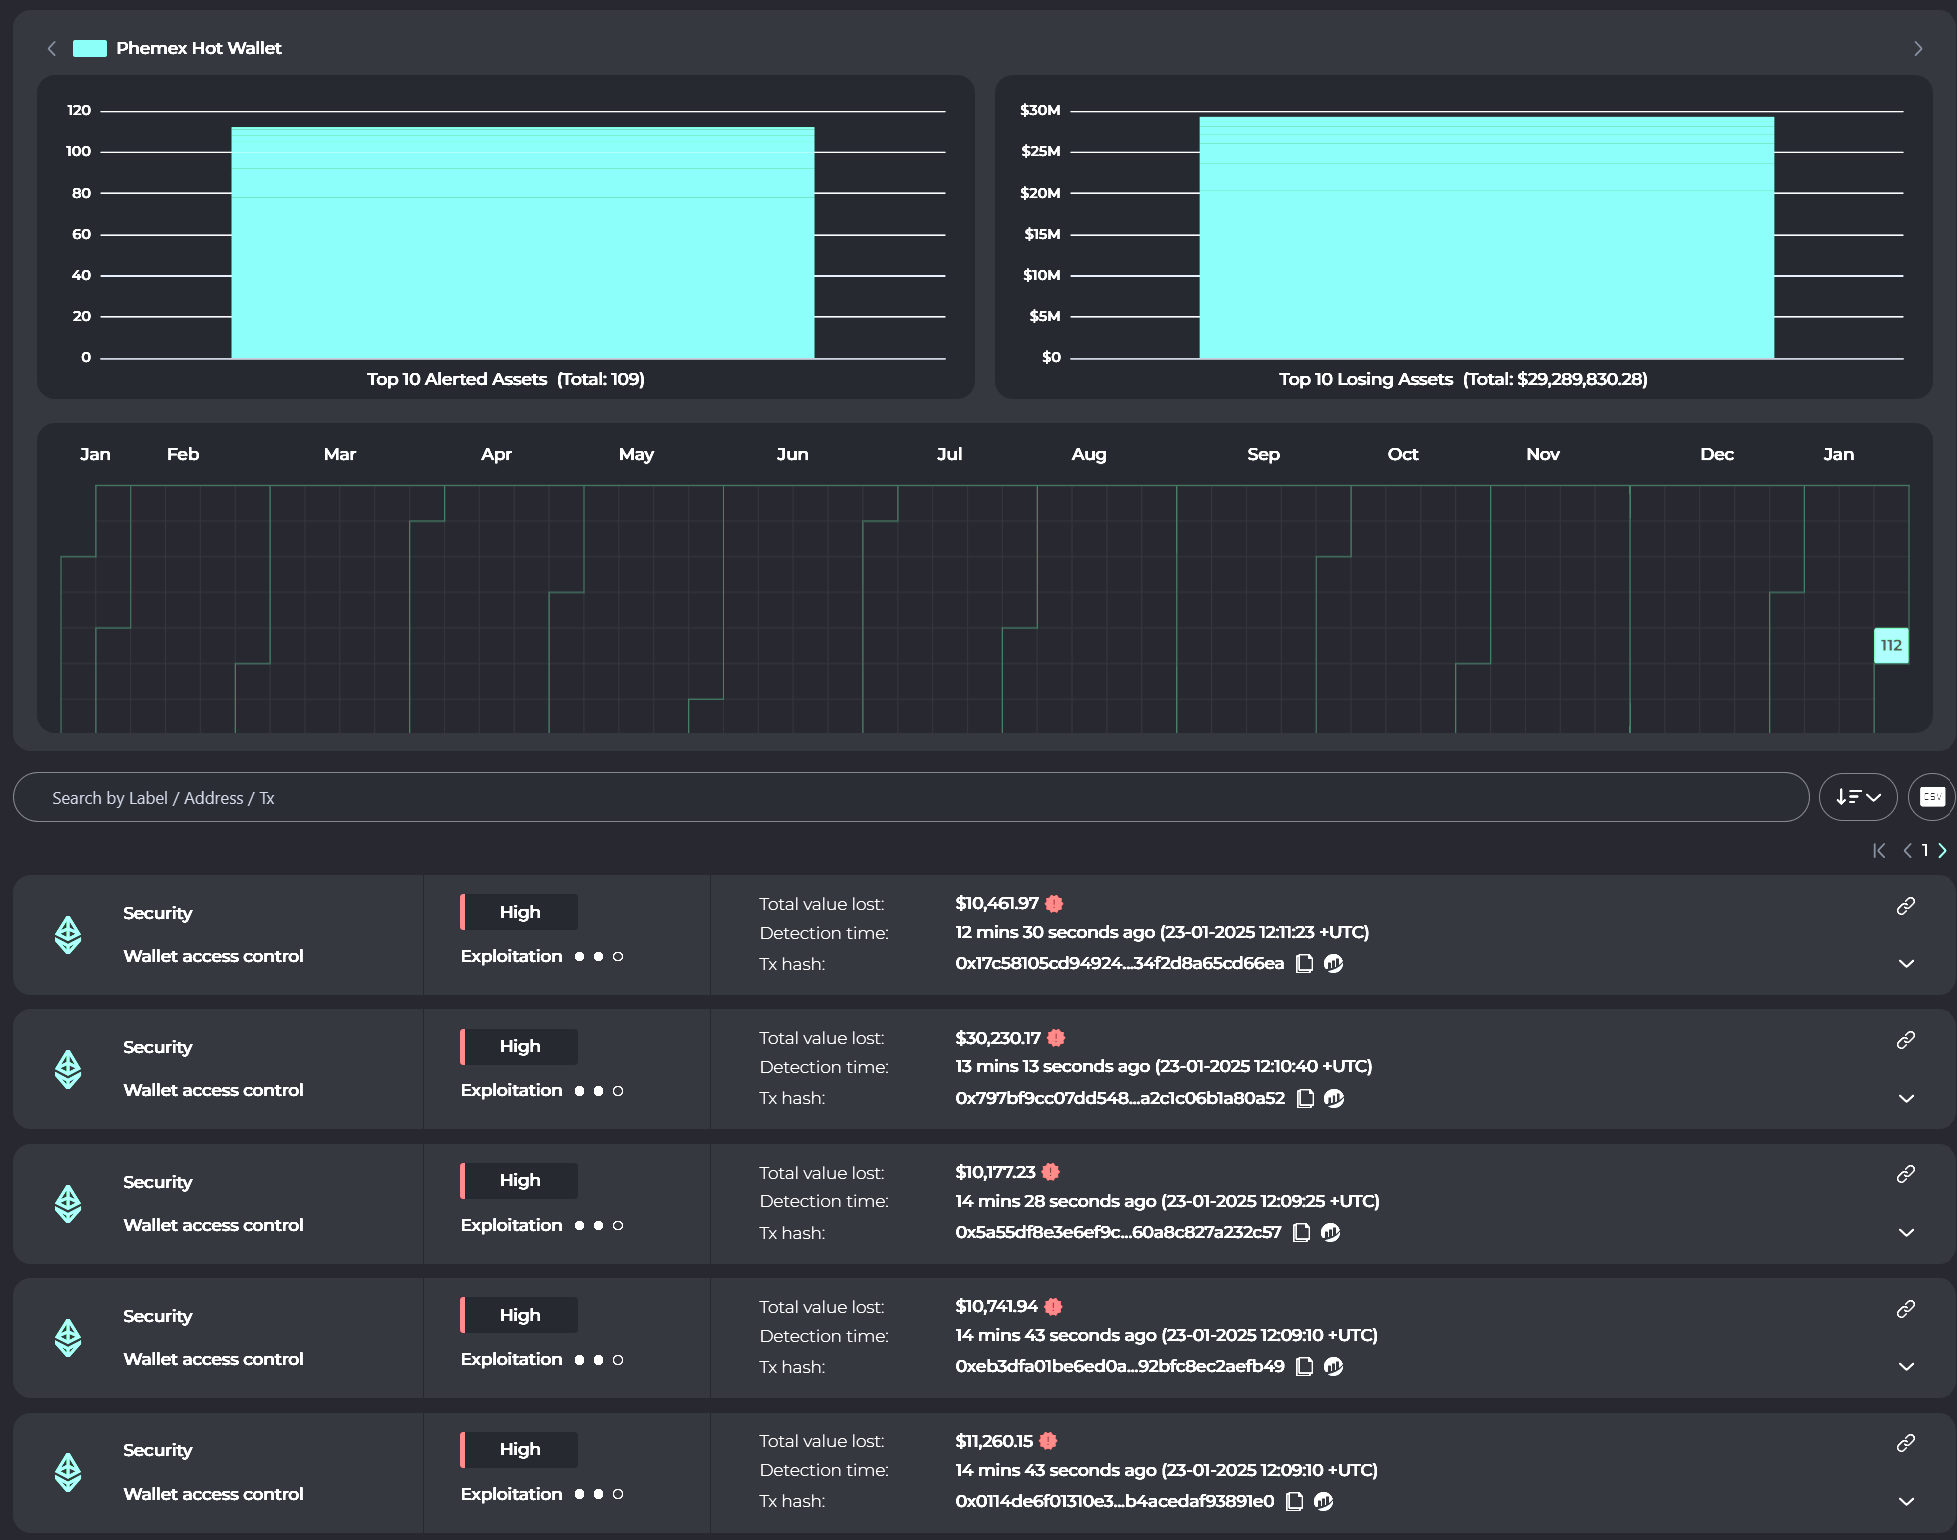Copy tx hash starting with 0x5a55df8e3e6ef9c
Screen dimensions: 1957x1540
1301,1232
